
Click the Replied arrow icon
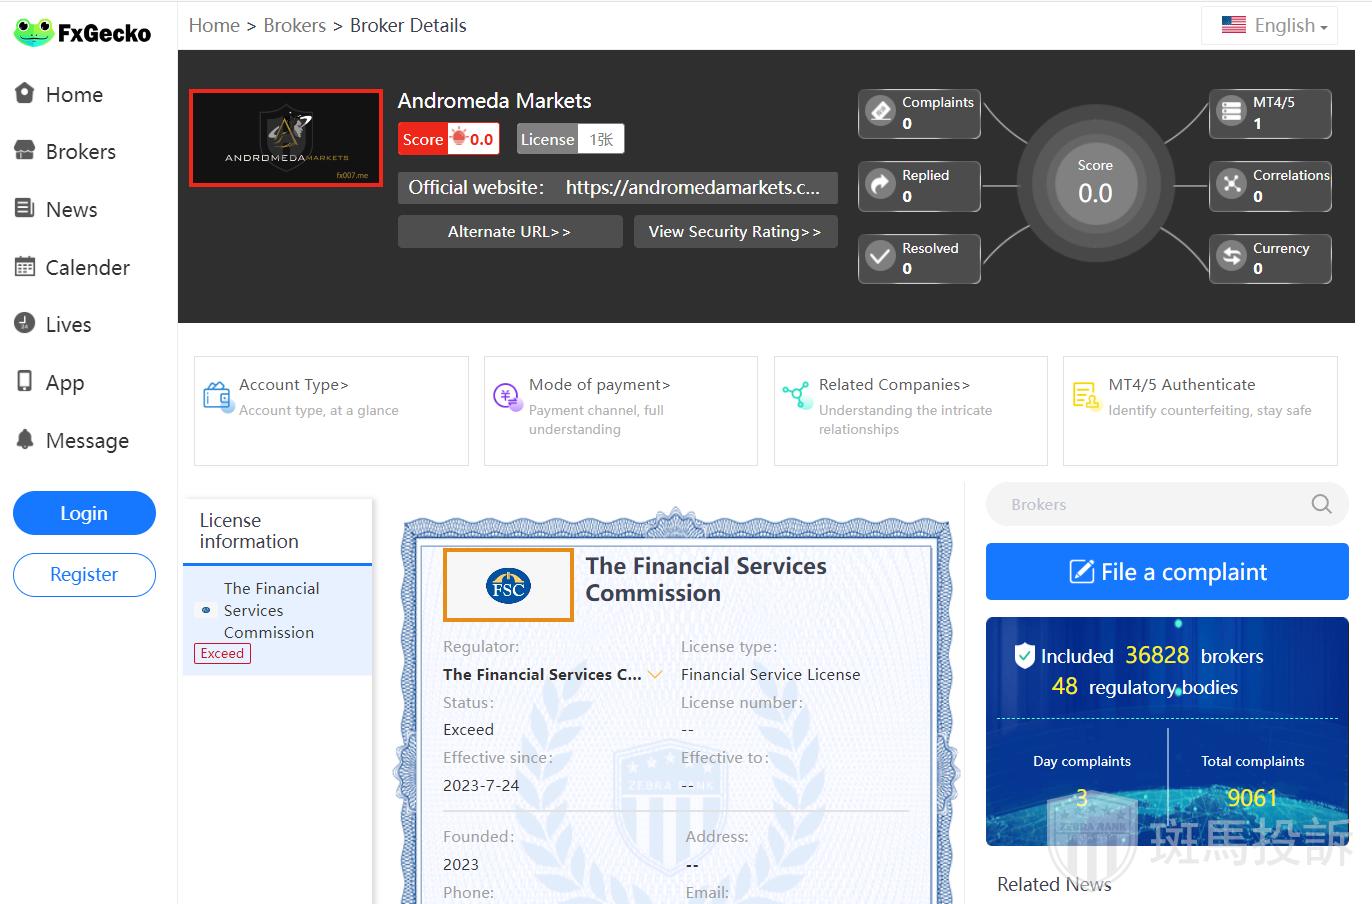(x=880, y=184)
